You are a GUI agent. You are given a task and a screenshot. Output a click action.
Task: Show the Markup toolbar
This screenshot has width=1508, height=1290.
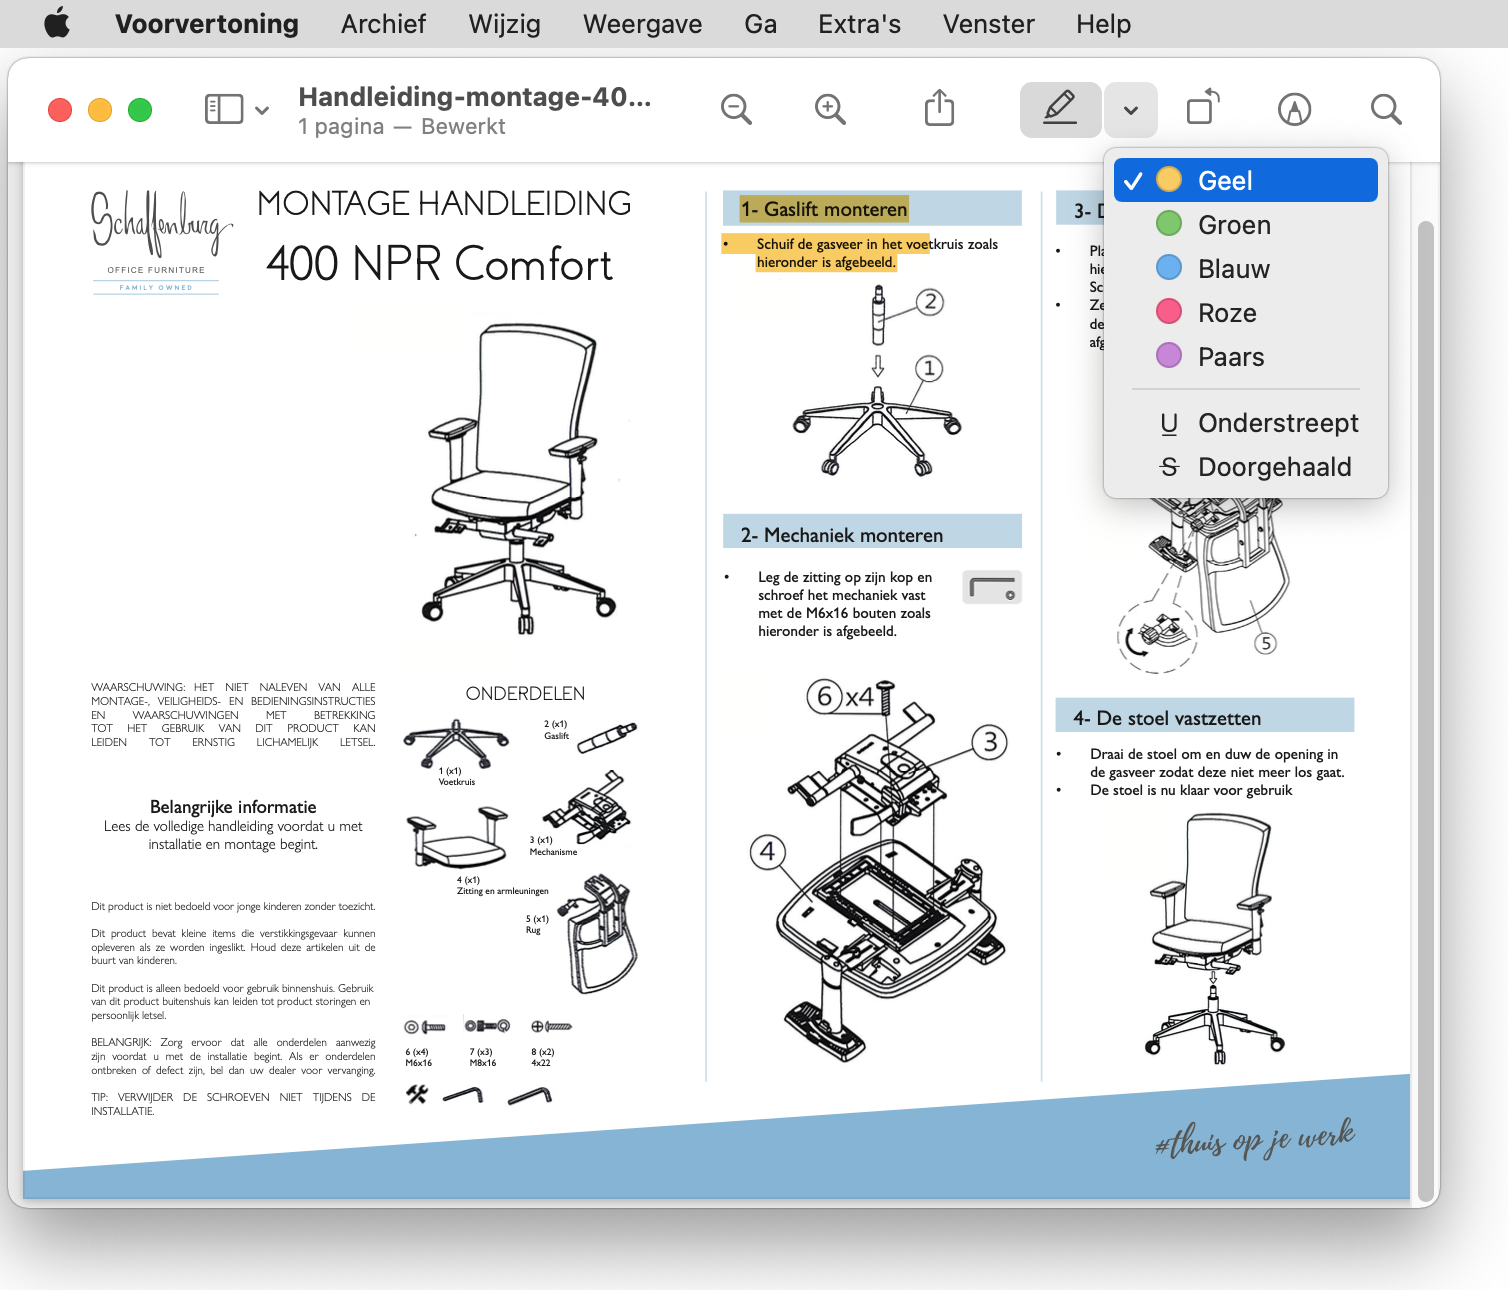click(x=1294, y=109)
